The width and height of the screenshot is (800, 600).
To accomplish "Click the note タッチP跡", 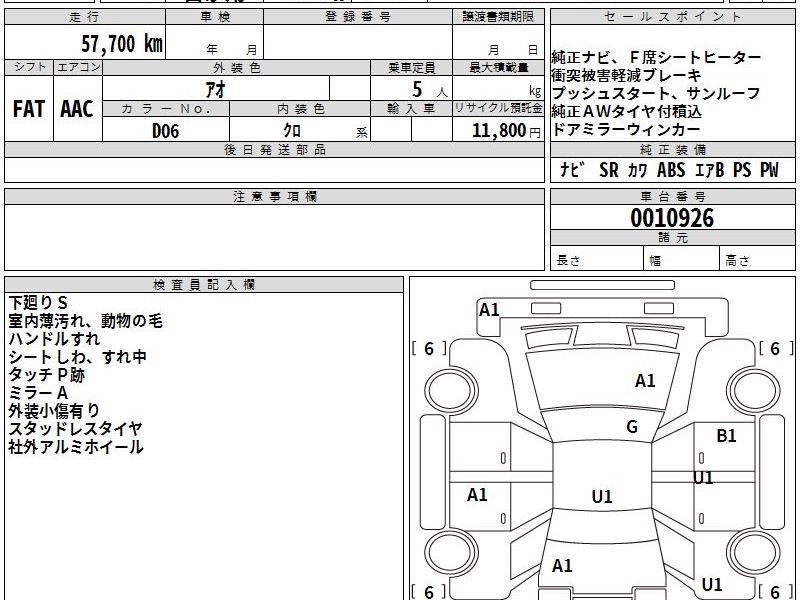I will click(x=46, y=375).
